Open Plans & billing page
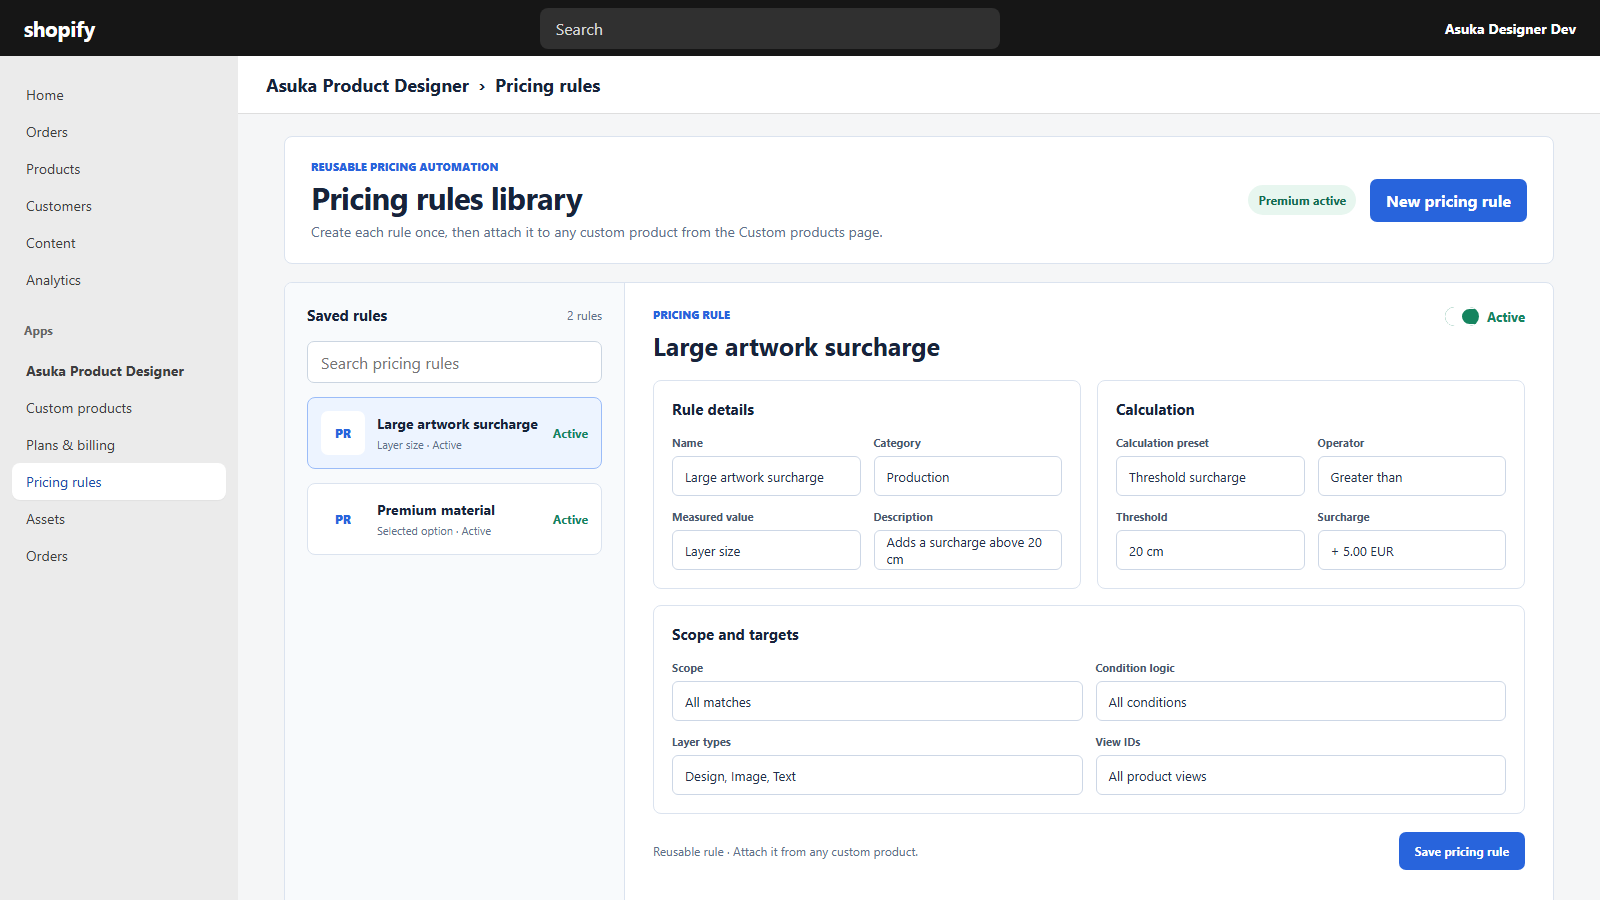 click(119, 445)
